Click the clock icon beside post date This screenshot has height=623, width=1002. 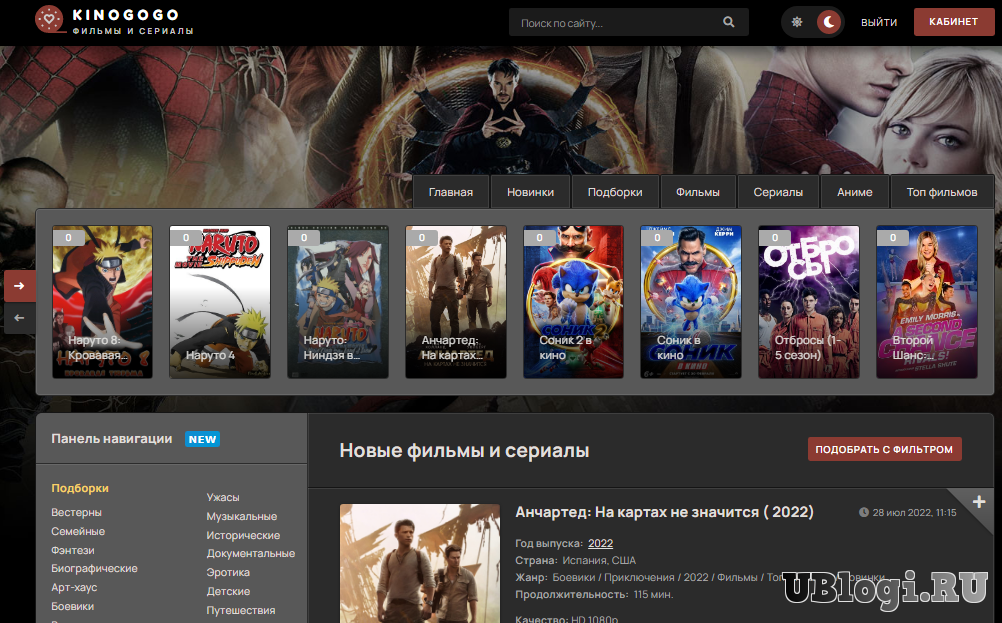(864, 513)
